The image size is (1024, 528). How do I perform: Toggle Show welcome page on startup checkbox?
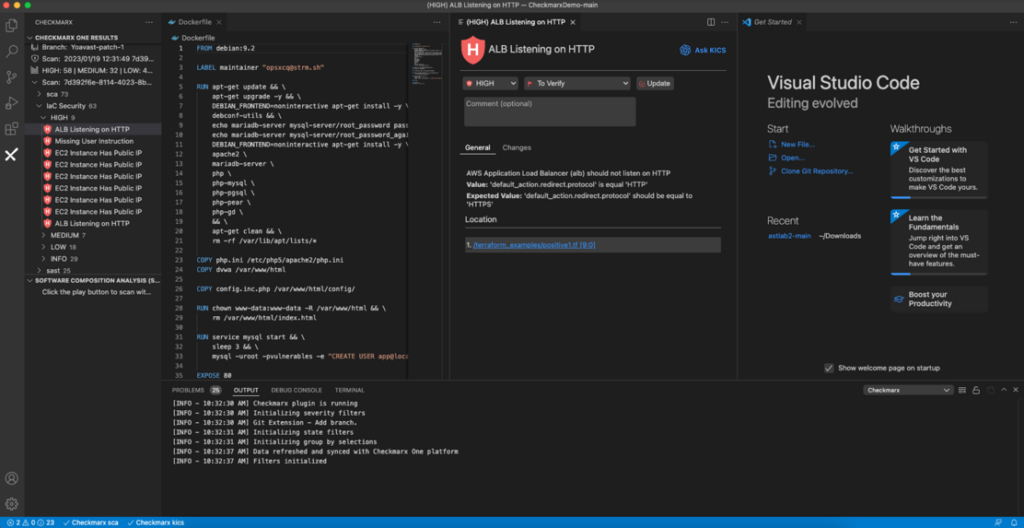(829, 368)
